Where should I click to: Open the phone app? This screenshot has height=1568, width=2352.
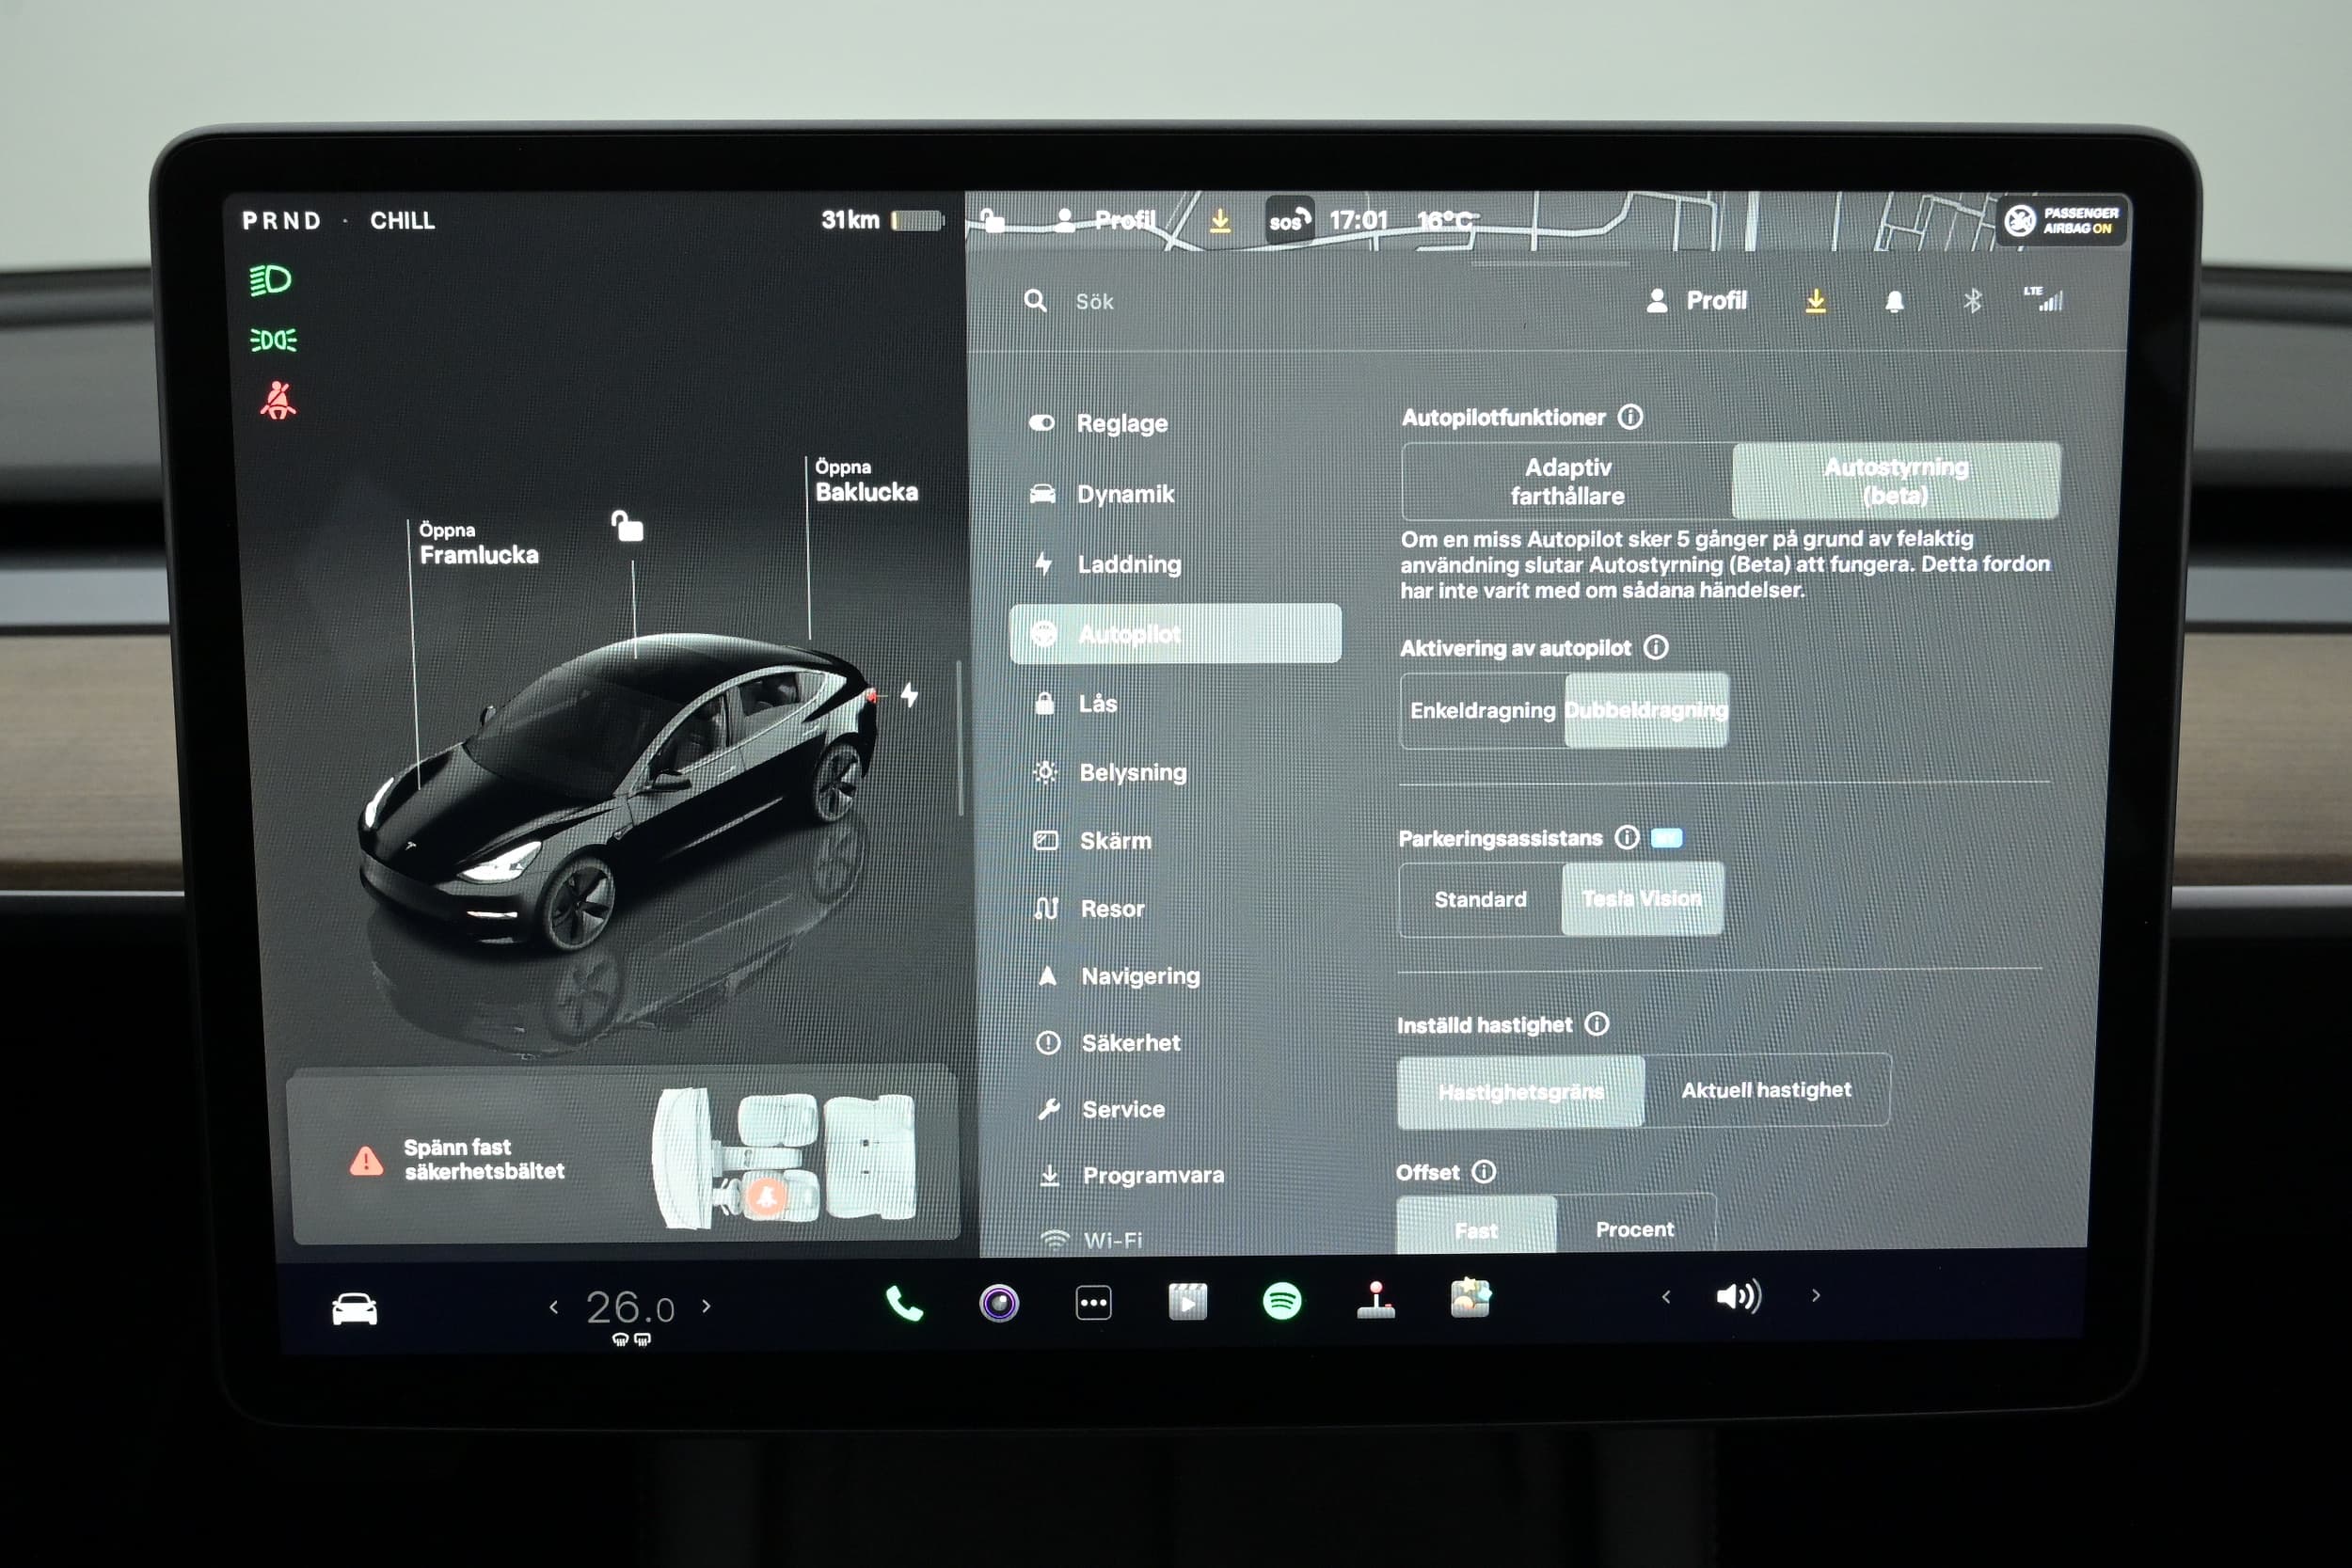click(x=904, y=1303)
